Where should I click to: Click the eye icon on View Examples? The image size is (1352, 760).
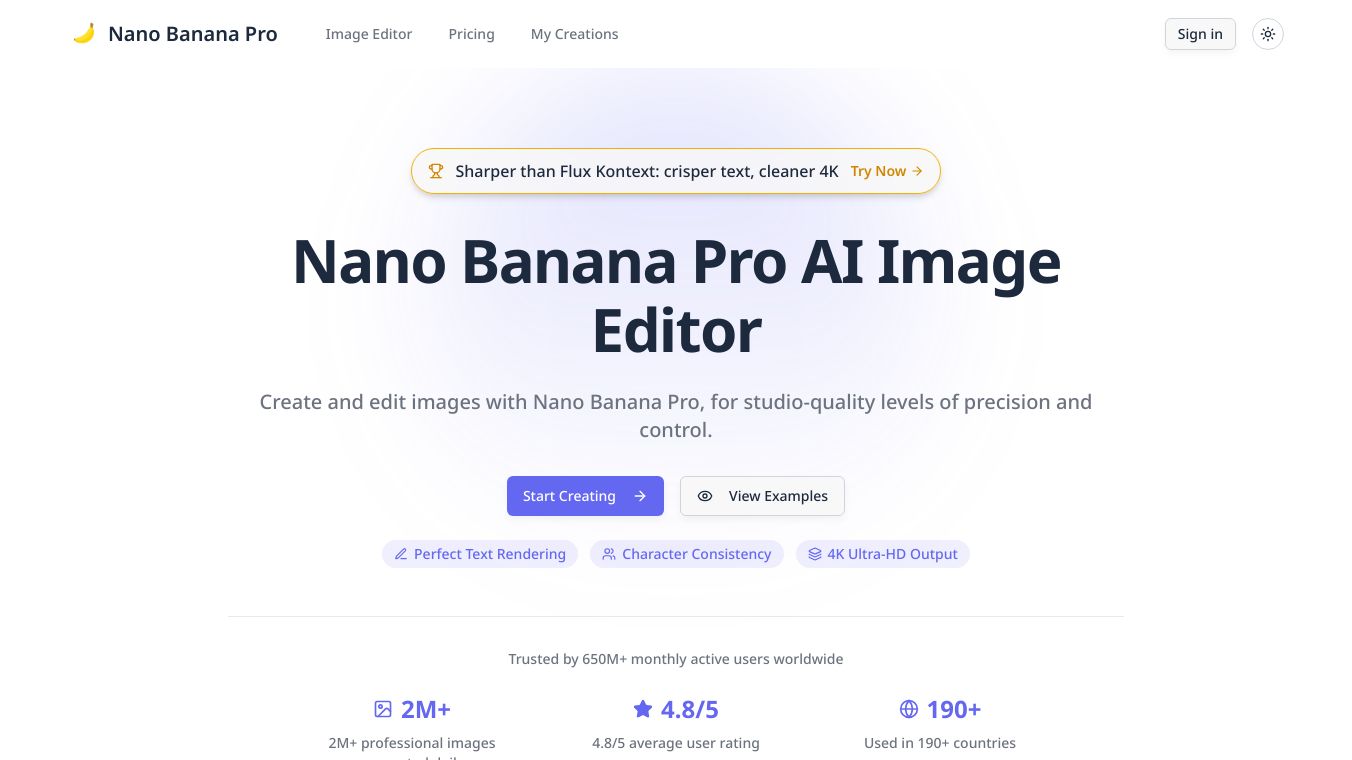[705, 496]
